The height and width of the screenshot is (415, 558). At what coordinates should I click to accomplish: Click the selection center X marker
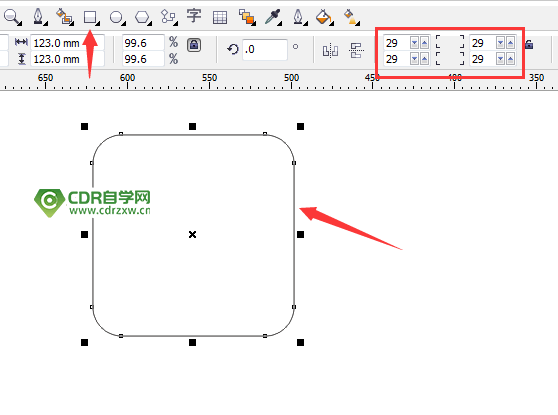[x=193, y=235]
